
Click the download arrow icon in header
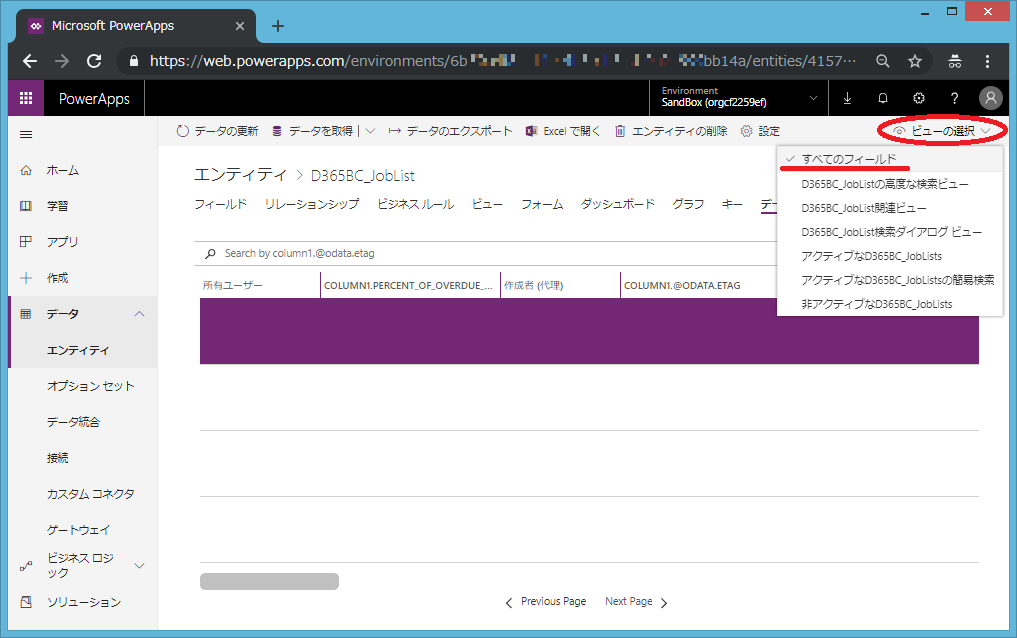coord(847,98)
